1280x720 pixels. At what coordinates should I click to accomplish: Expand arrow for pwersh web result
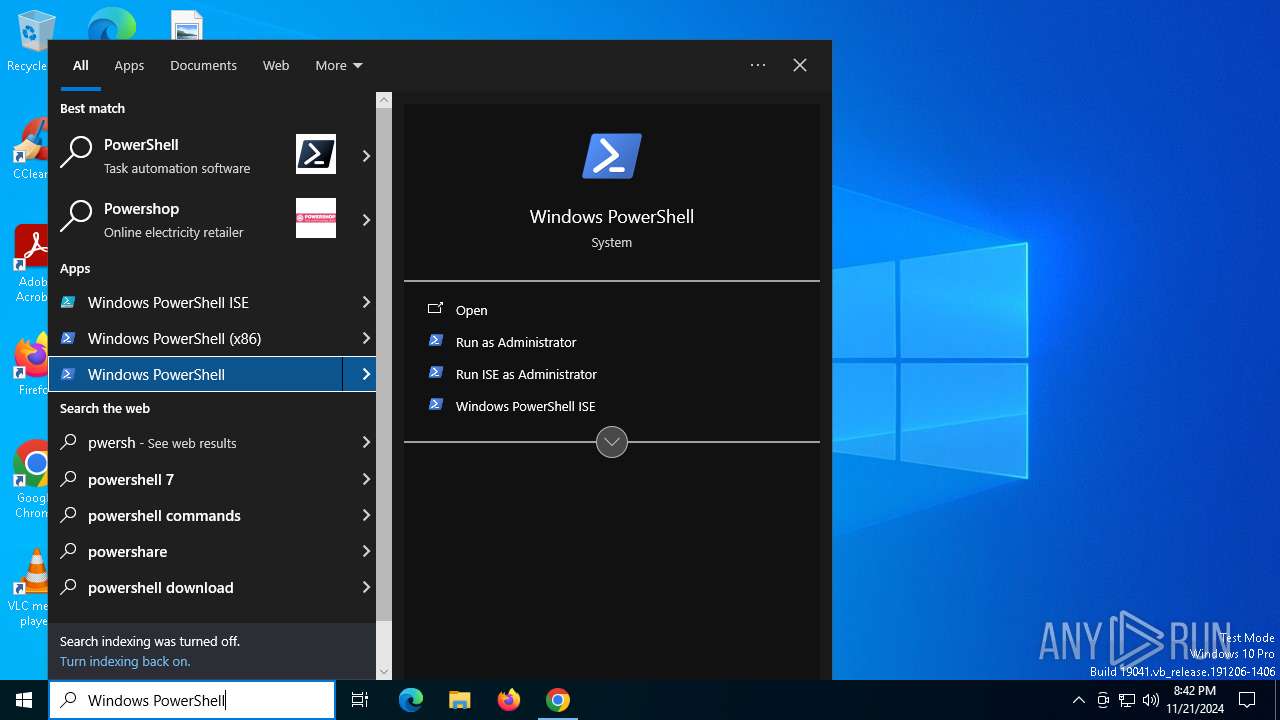click(366, 442)
